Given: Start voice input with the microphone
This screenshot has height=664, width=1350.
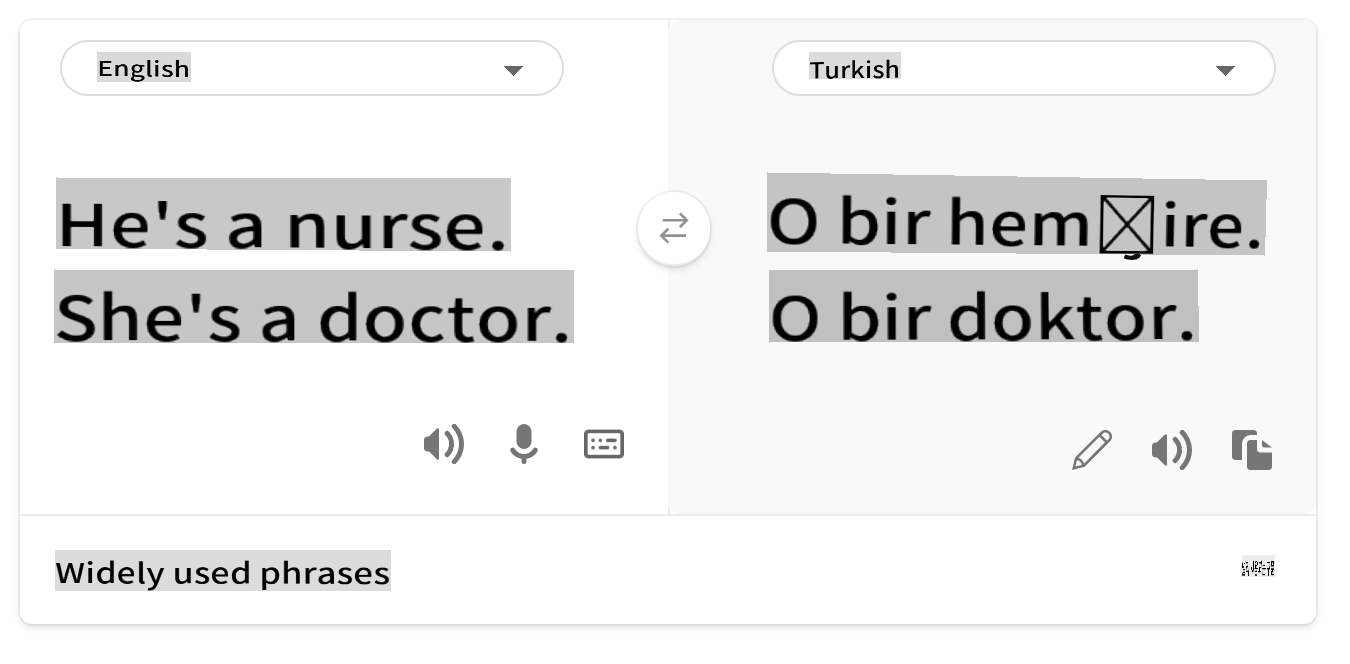Looking at the screenshot, I should click(523, 444).
